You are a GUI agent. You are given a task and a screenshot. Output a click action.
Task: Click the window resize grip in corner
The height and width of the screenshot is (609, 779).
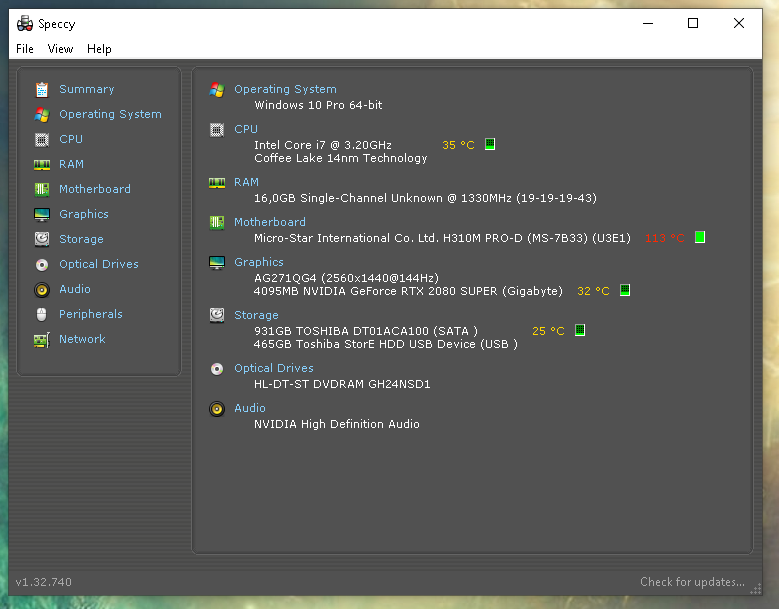(756, 589)
